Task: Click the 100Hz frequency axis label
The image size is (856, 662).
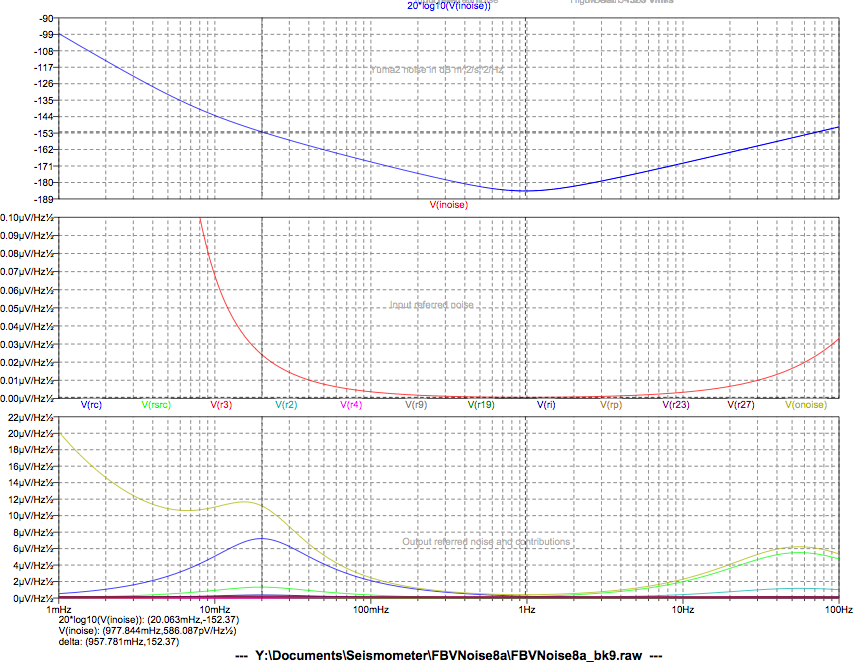Action: [x=839, y=610]
